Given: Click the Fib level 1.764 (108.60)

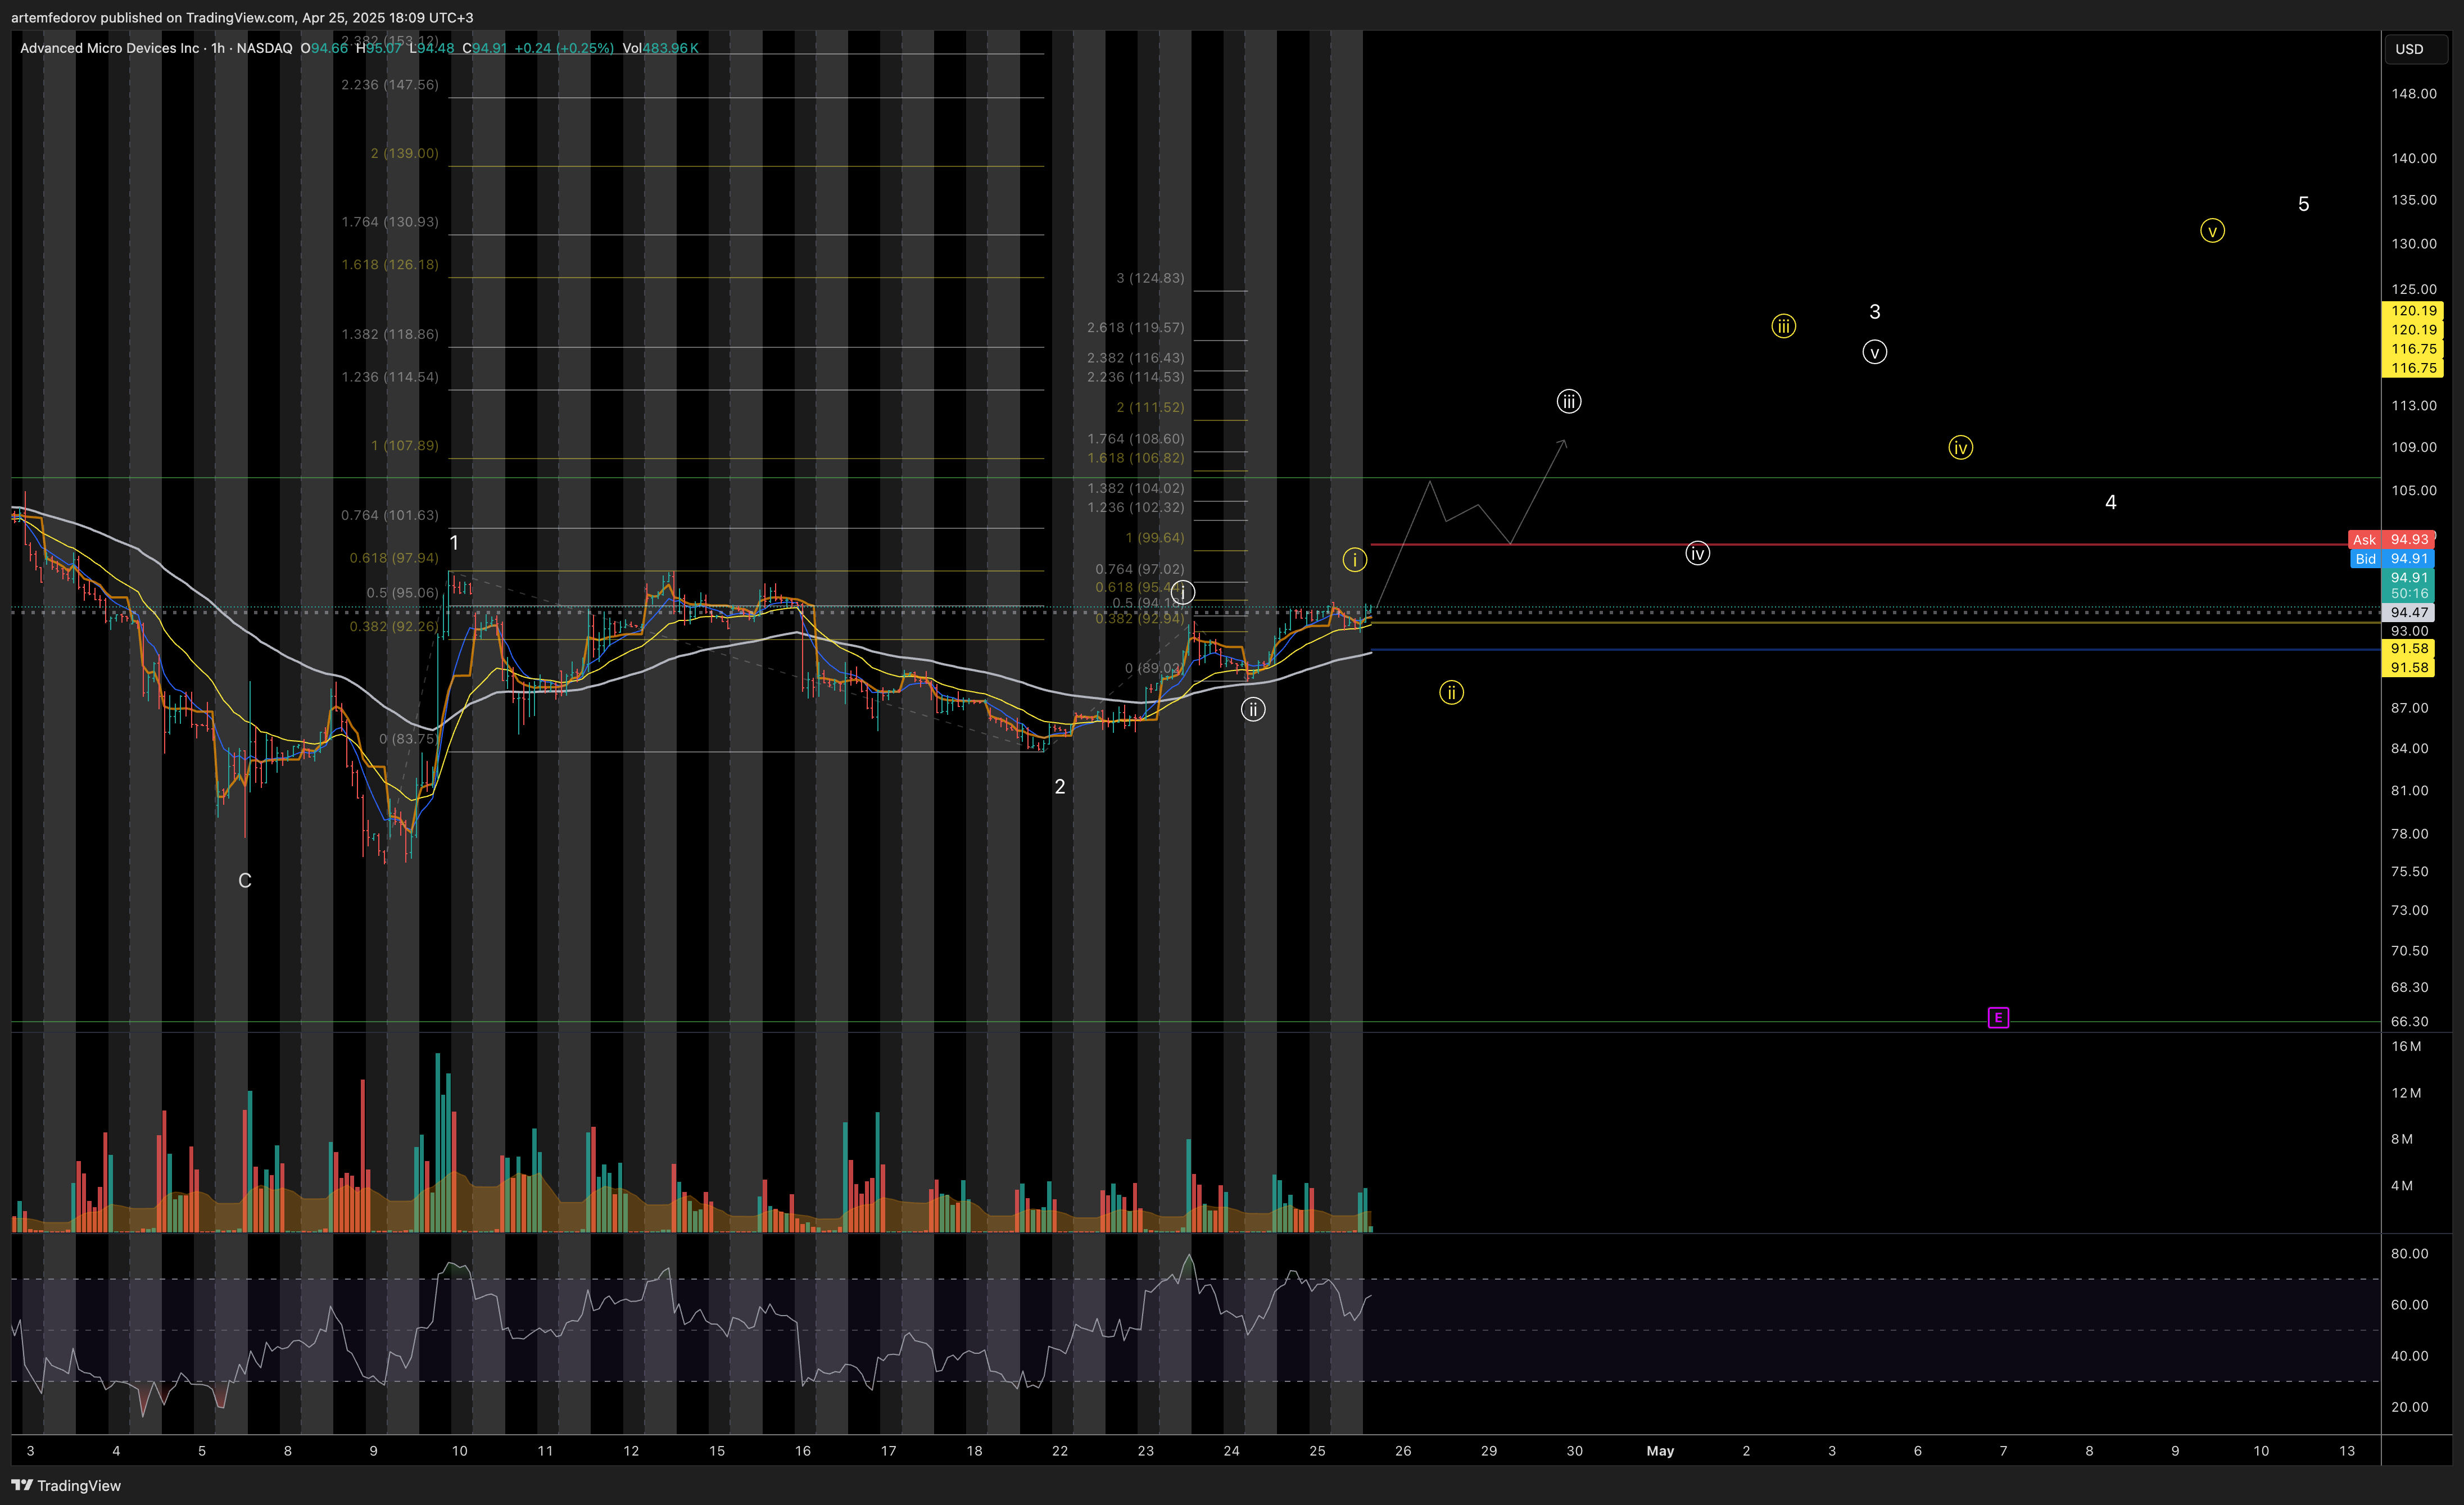Looking at the screenshot, I should [x=1136, y=439].
